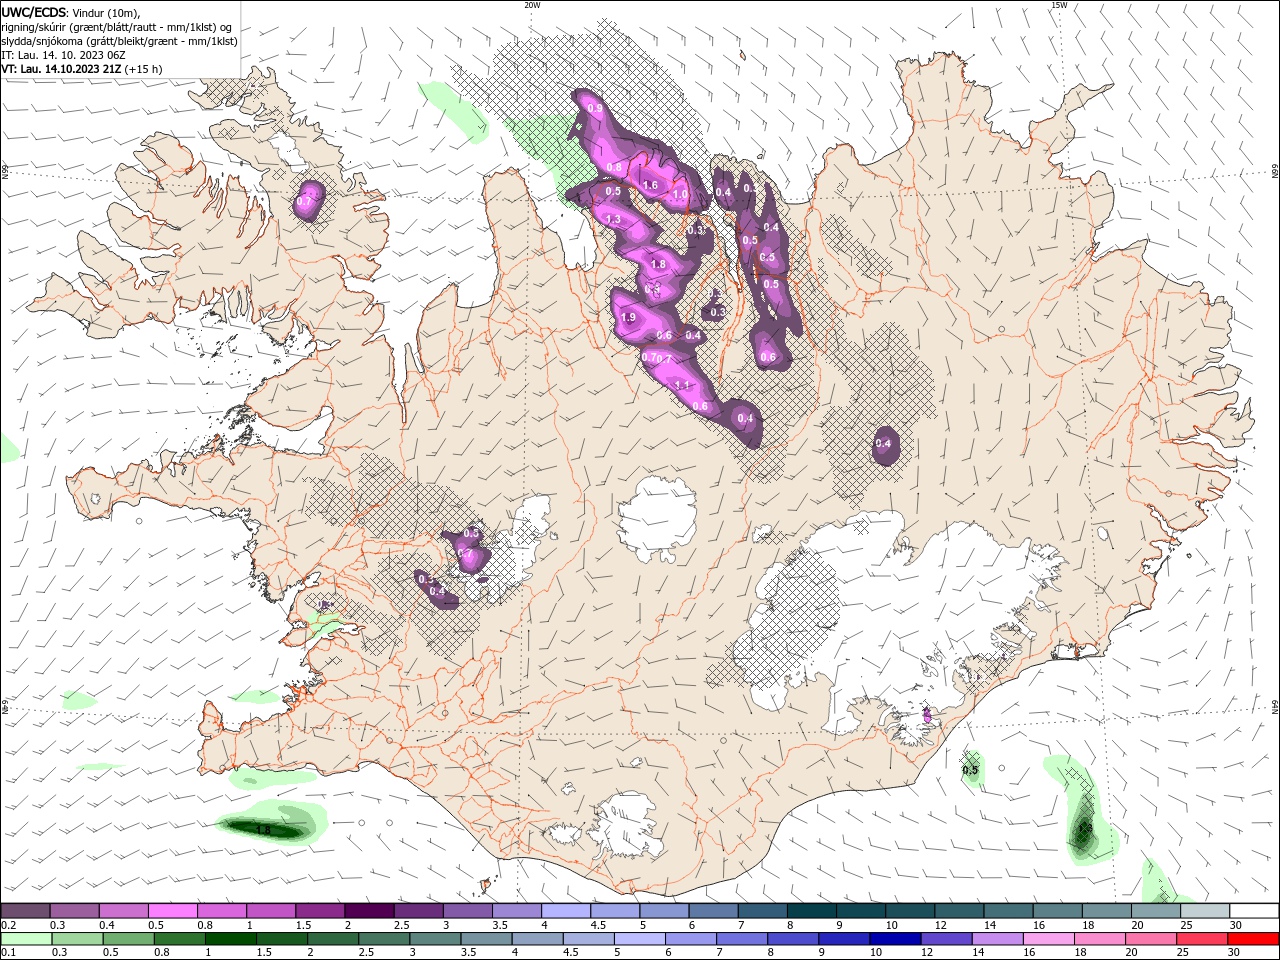Screen dimensions: 1280x960
Task: Select the dark green 1 swatch in the lower legend row
Action: (231, 939)
